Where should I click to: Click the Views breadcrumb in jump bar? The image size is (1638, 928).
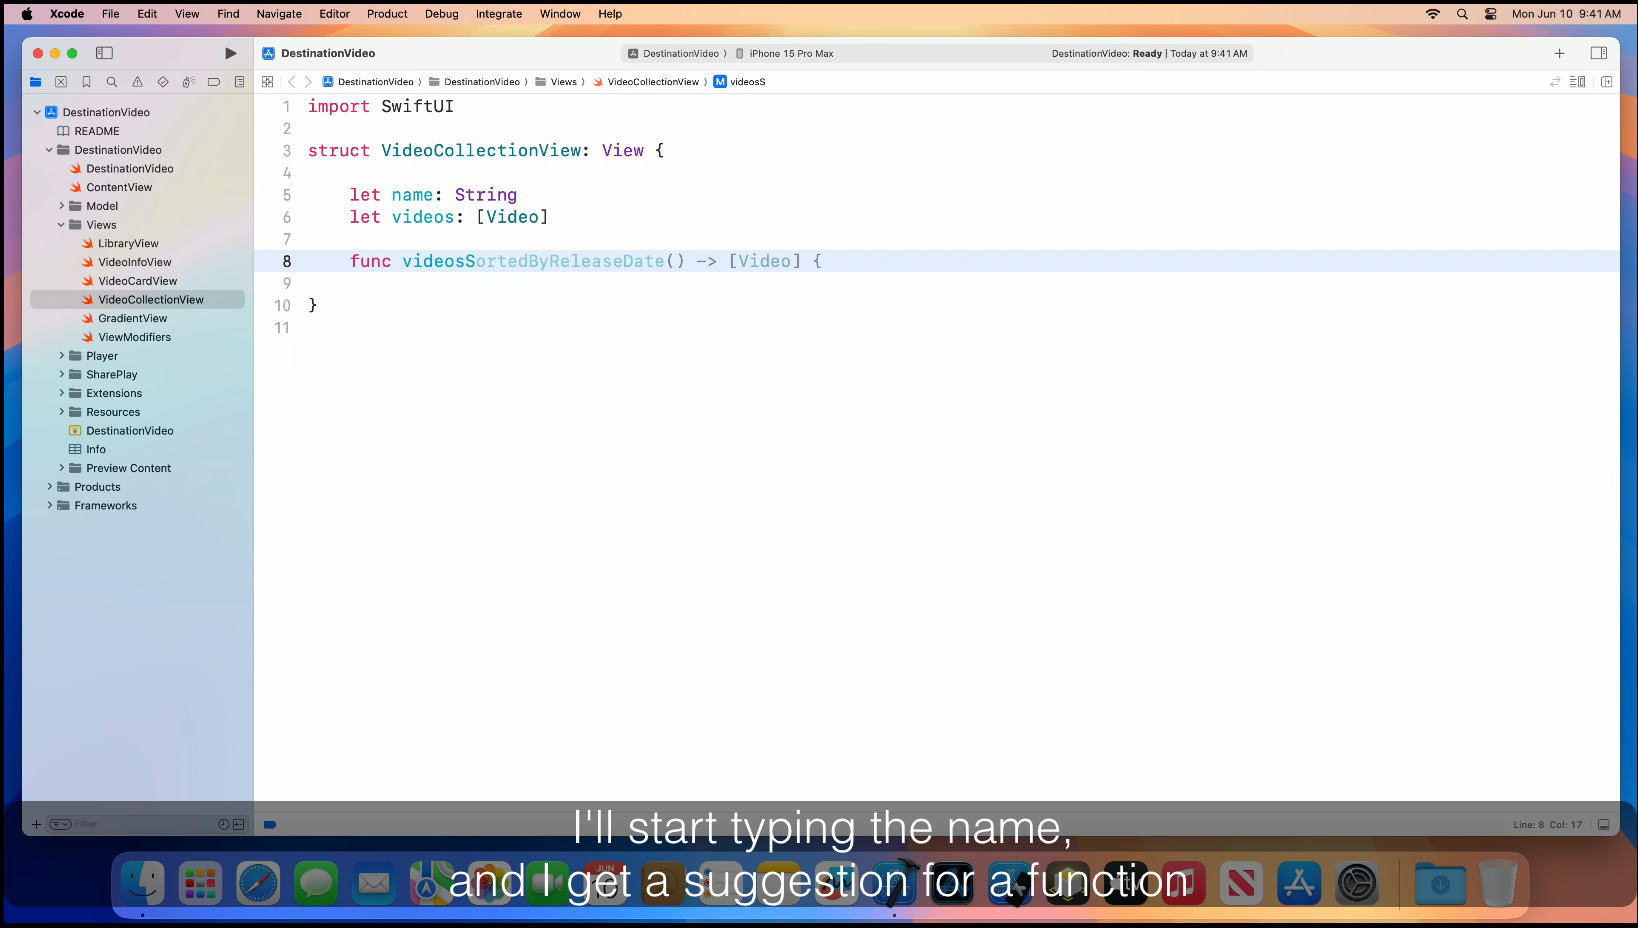pyautogui.click(x=563, y=82)
